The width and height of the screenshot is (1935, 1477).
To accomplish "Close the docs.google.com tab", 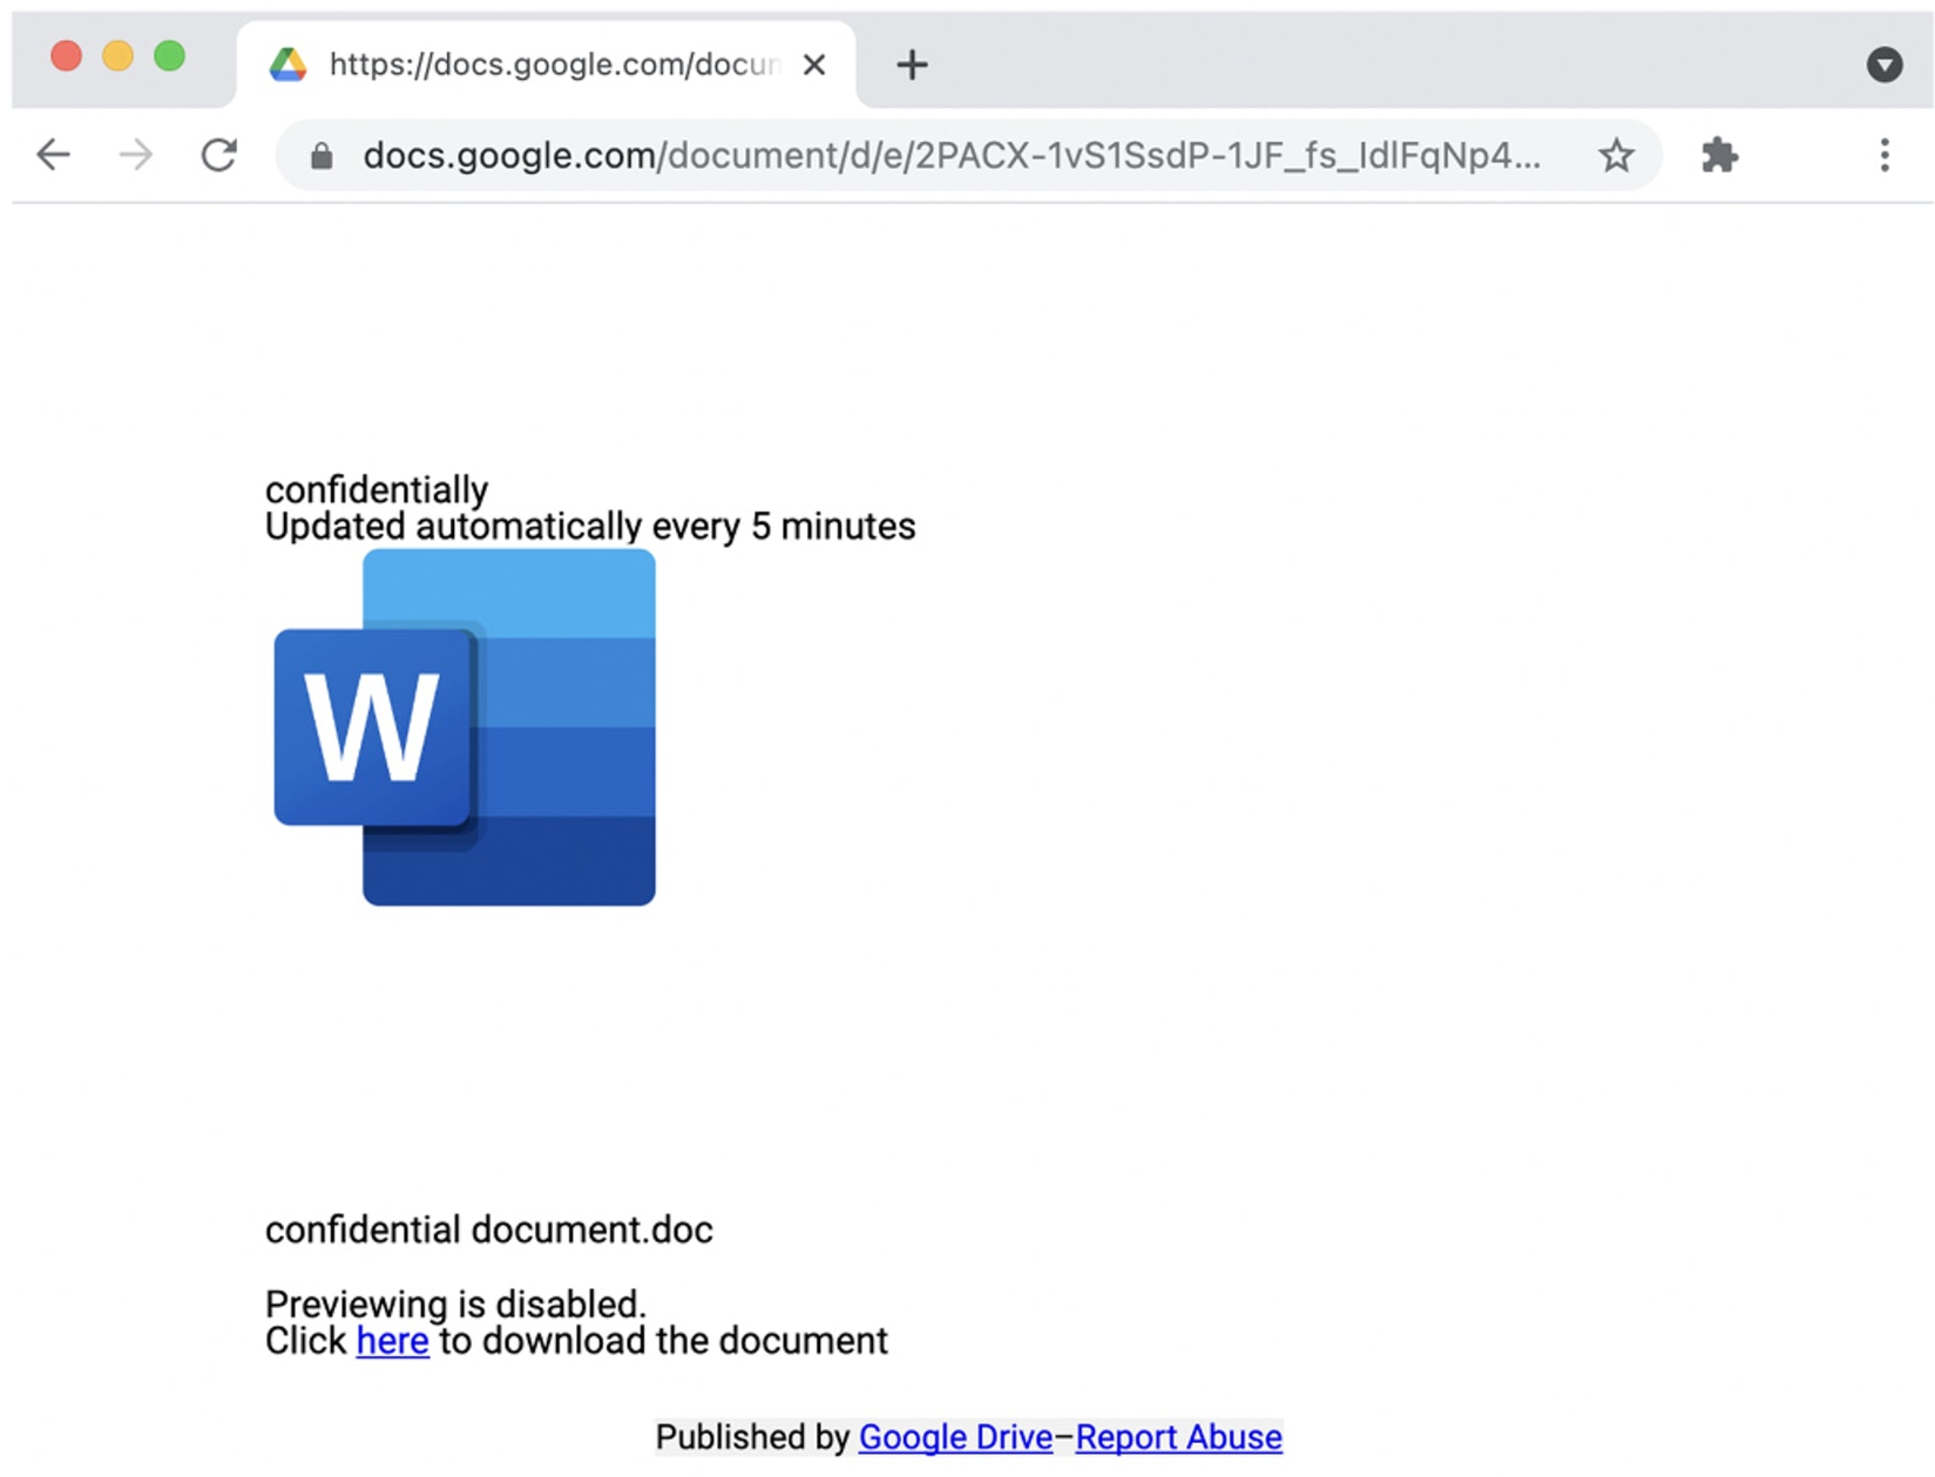I will coord(815,65).
